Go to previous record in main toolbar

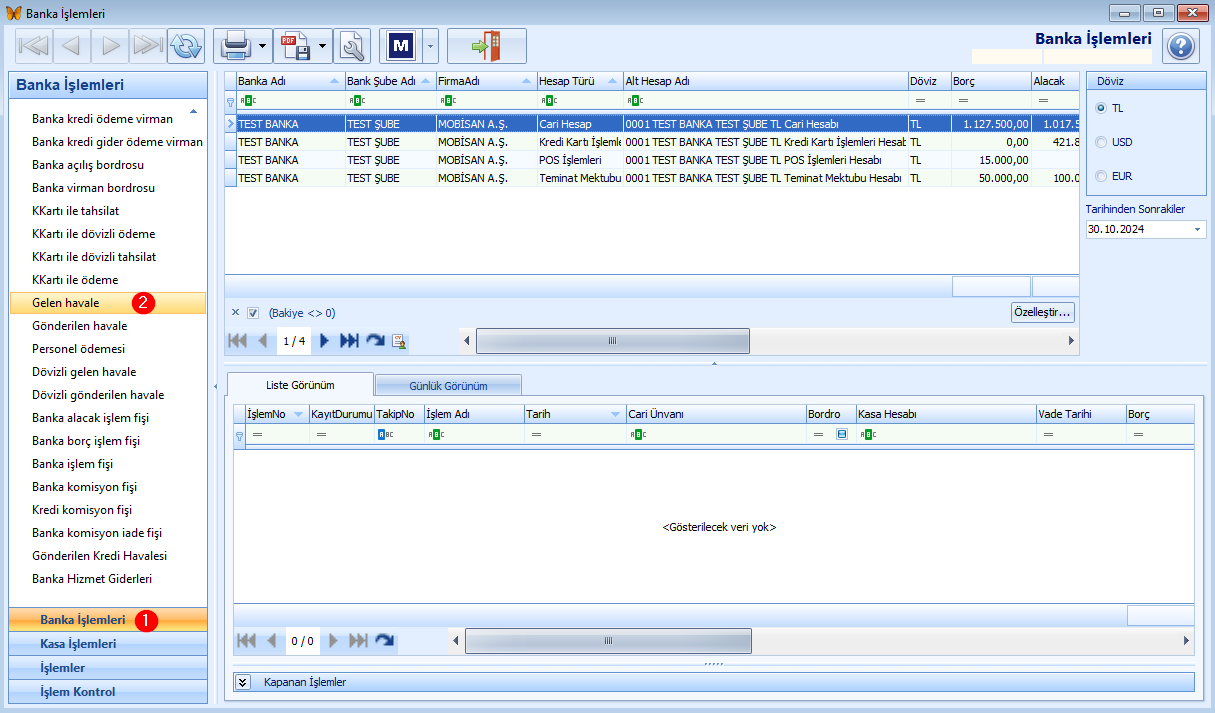(x=72, y=46)
